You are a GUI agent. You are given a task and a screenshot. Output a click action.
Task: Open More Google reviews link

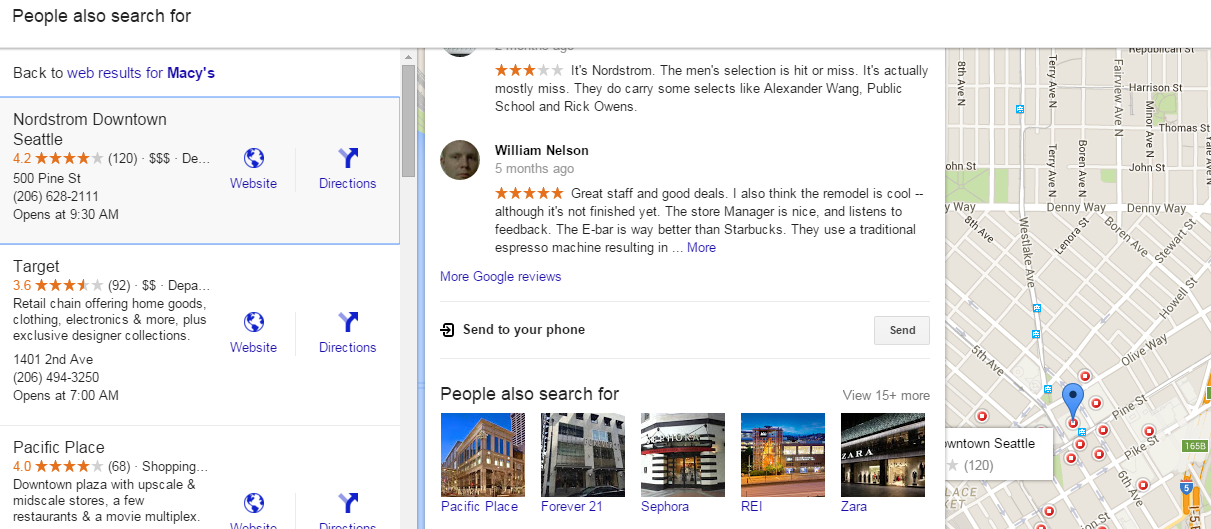click(500, 276)
